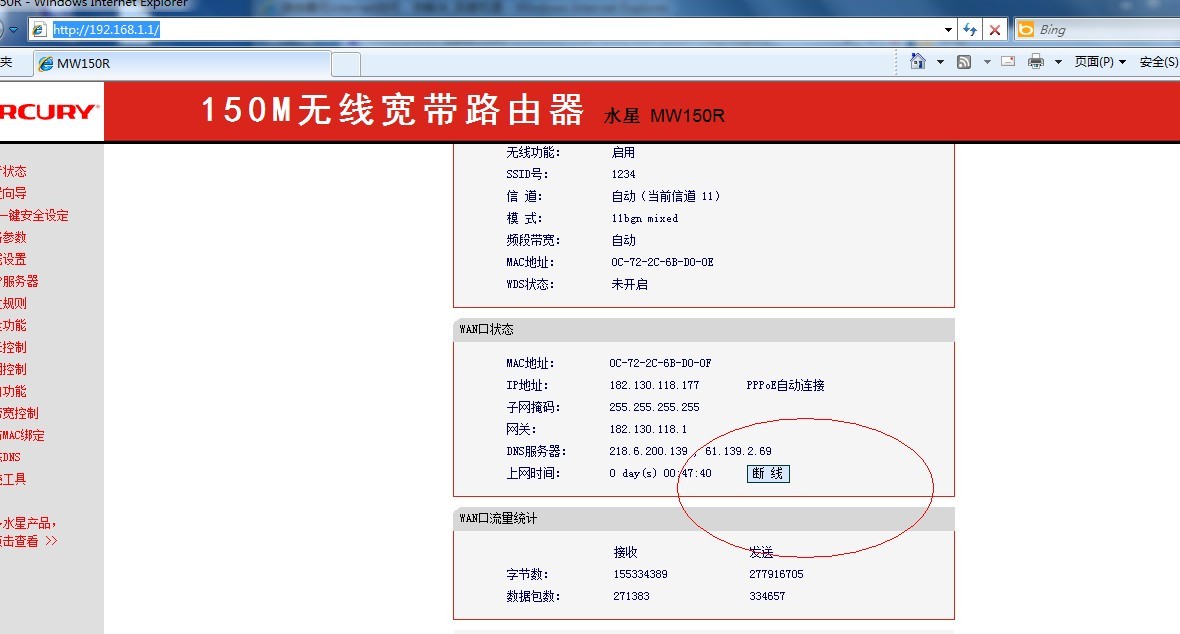The width and height of the screenshot is (1180, 634).
Task: Click the WAN MAC 0C-72-2C-6B-D0-0F
Action: (x=660, y=363)
